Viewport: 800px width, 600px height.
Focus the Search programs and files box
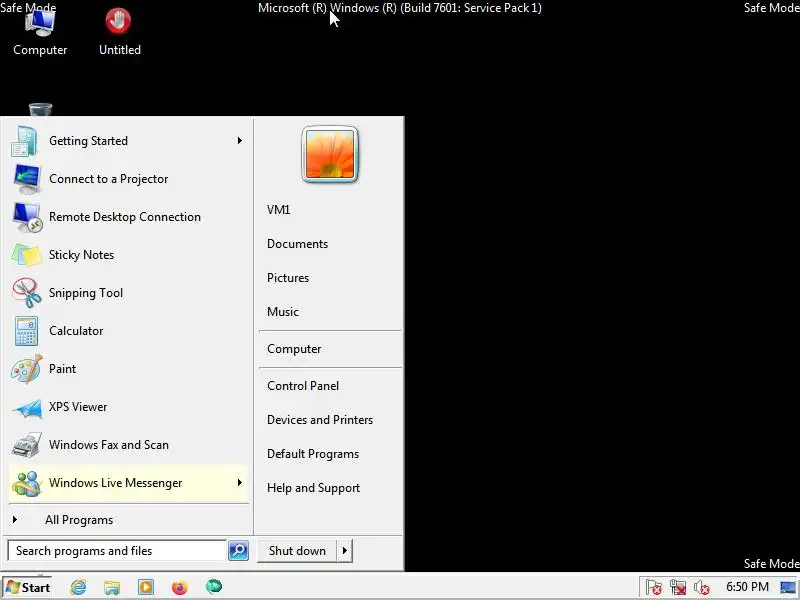117,551
